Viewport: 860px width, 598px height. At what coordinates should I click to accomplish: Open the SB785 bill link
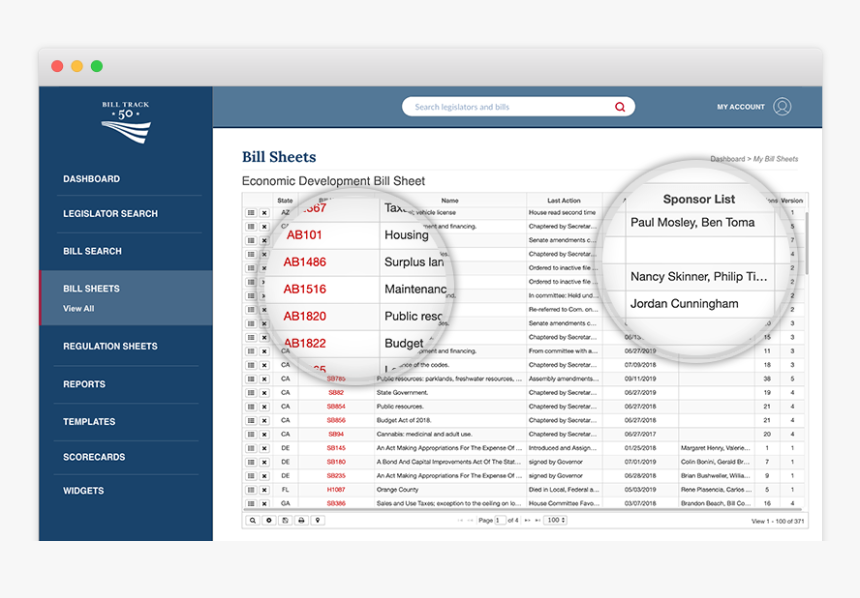336,379
